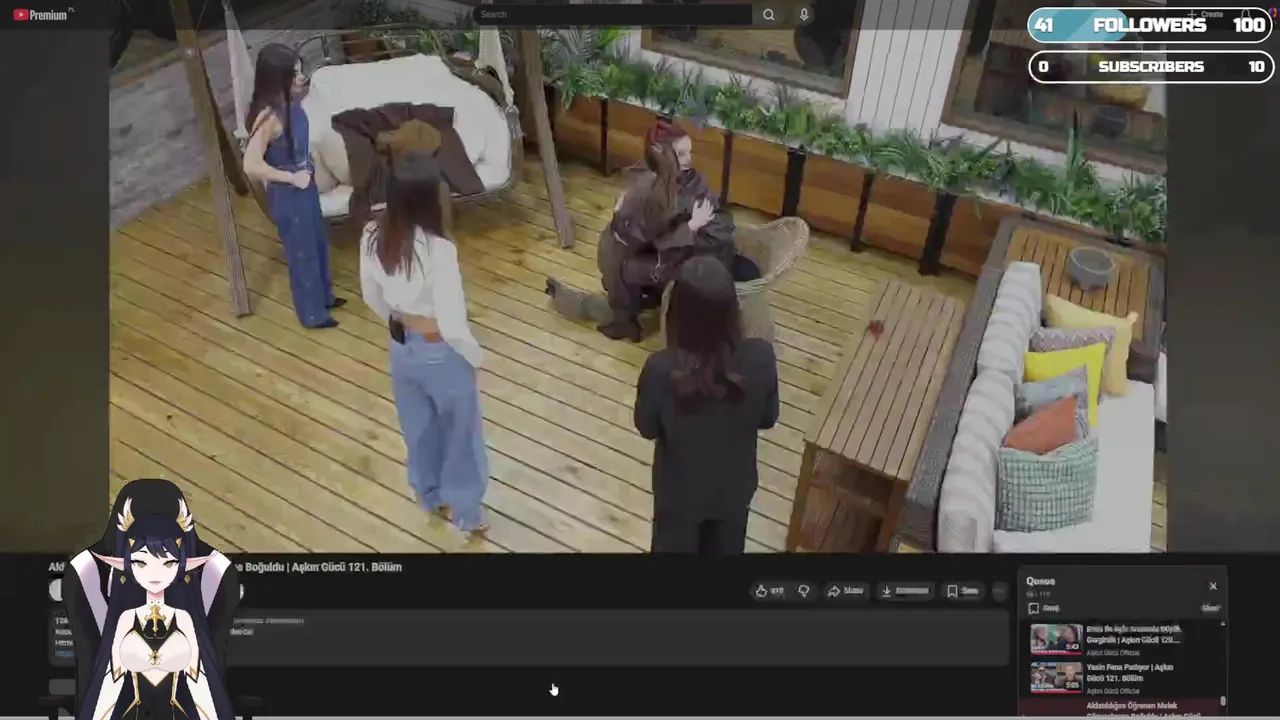Click the video title 'Aşkın Gücü 121. Bölüm'

coord(346,567)
